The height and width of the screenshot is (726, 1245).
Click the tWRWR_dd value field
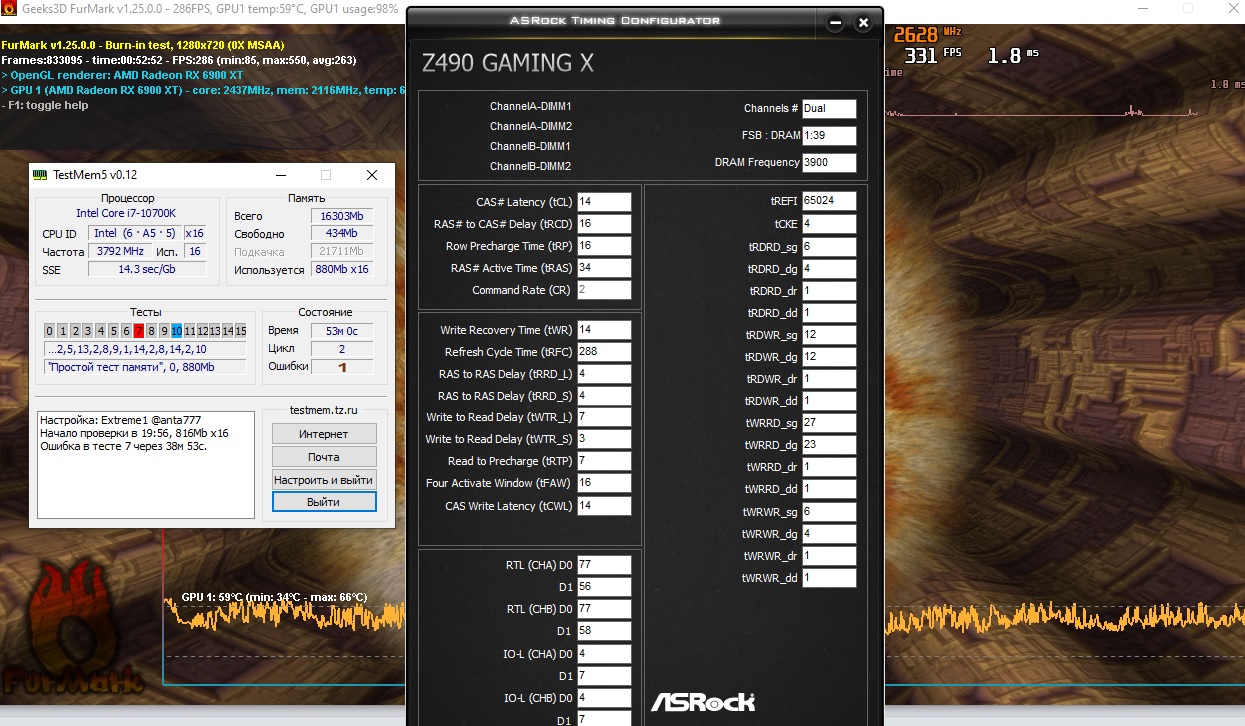tap(829, 578)
